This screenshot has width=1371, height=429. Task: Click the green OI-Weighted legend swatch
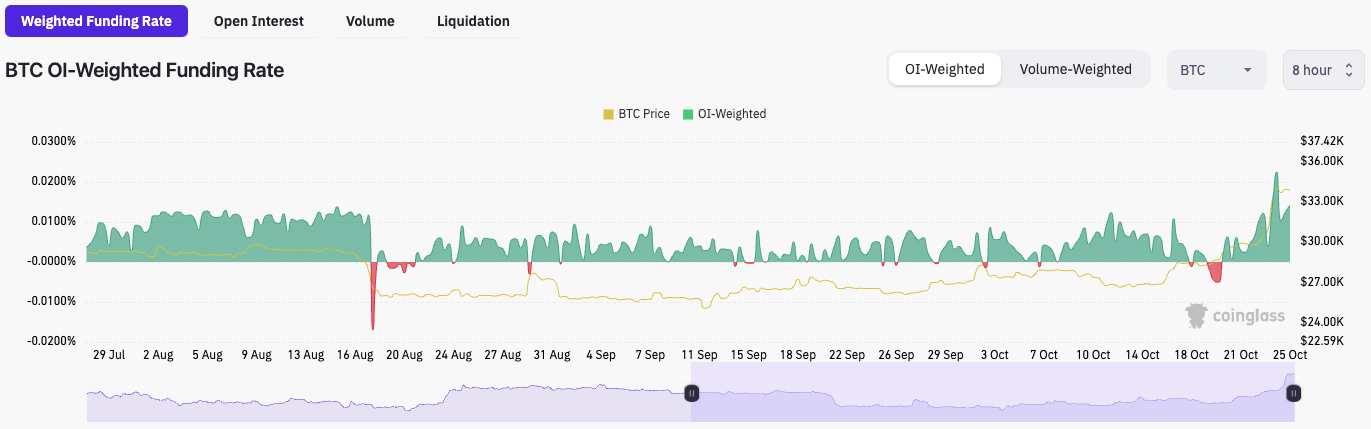tap(688, 114)
